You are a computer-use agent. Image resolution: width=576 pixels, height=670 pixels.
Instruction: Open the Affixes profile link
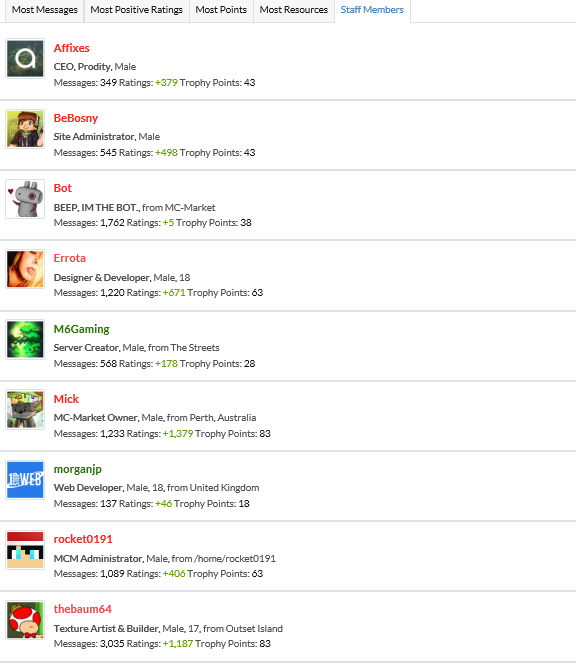(x=71, y=48)
